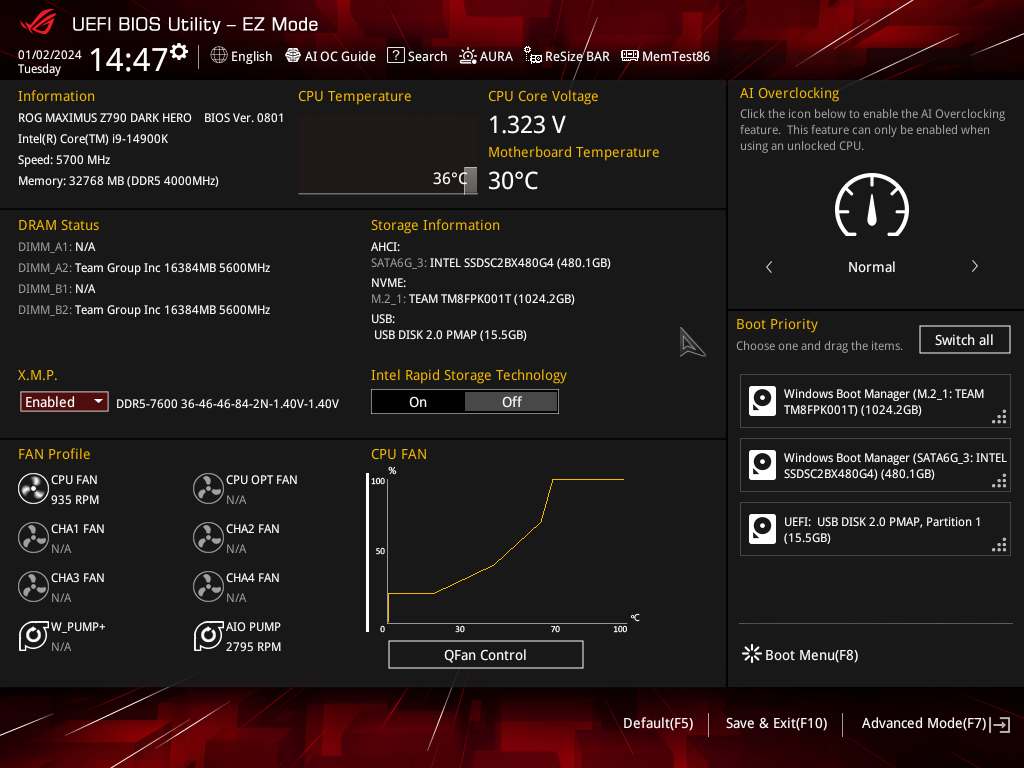Screen dimensions: 1024x768
Task: Open the AI OC Guide menu
Action: pos(330,56)
